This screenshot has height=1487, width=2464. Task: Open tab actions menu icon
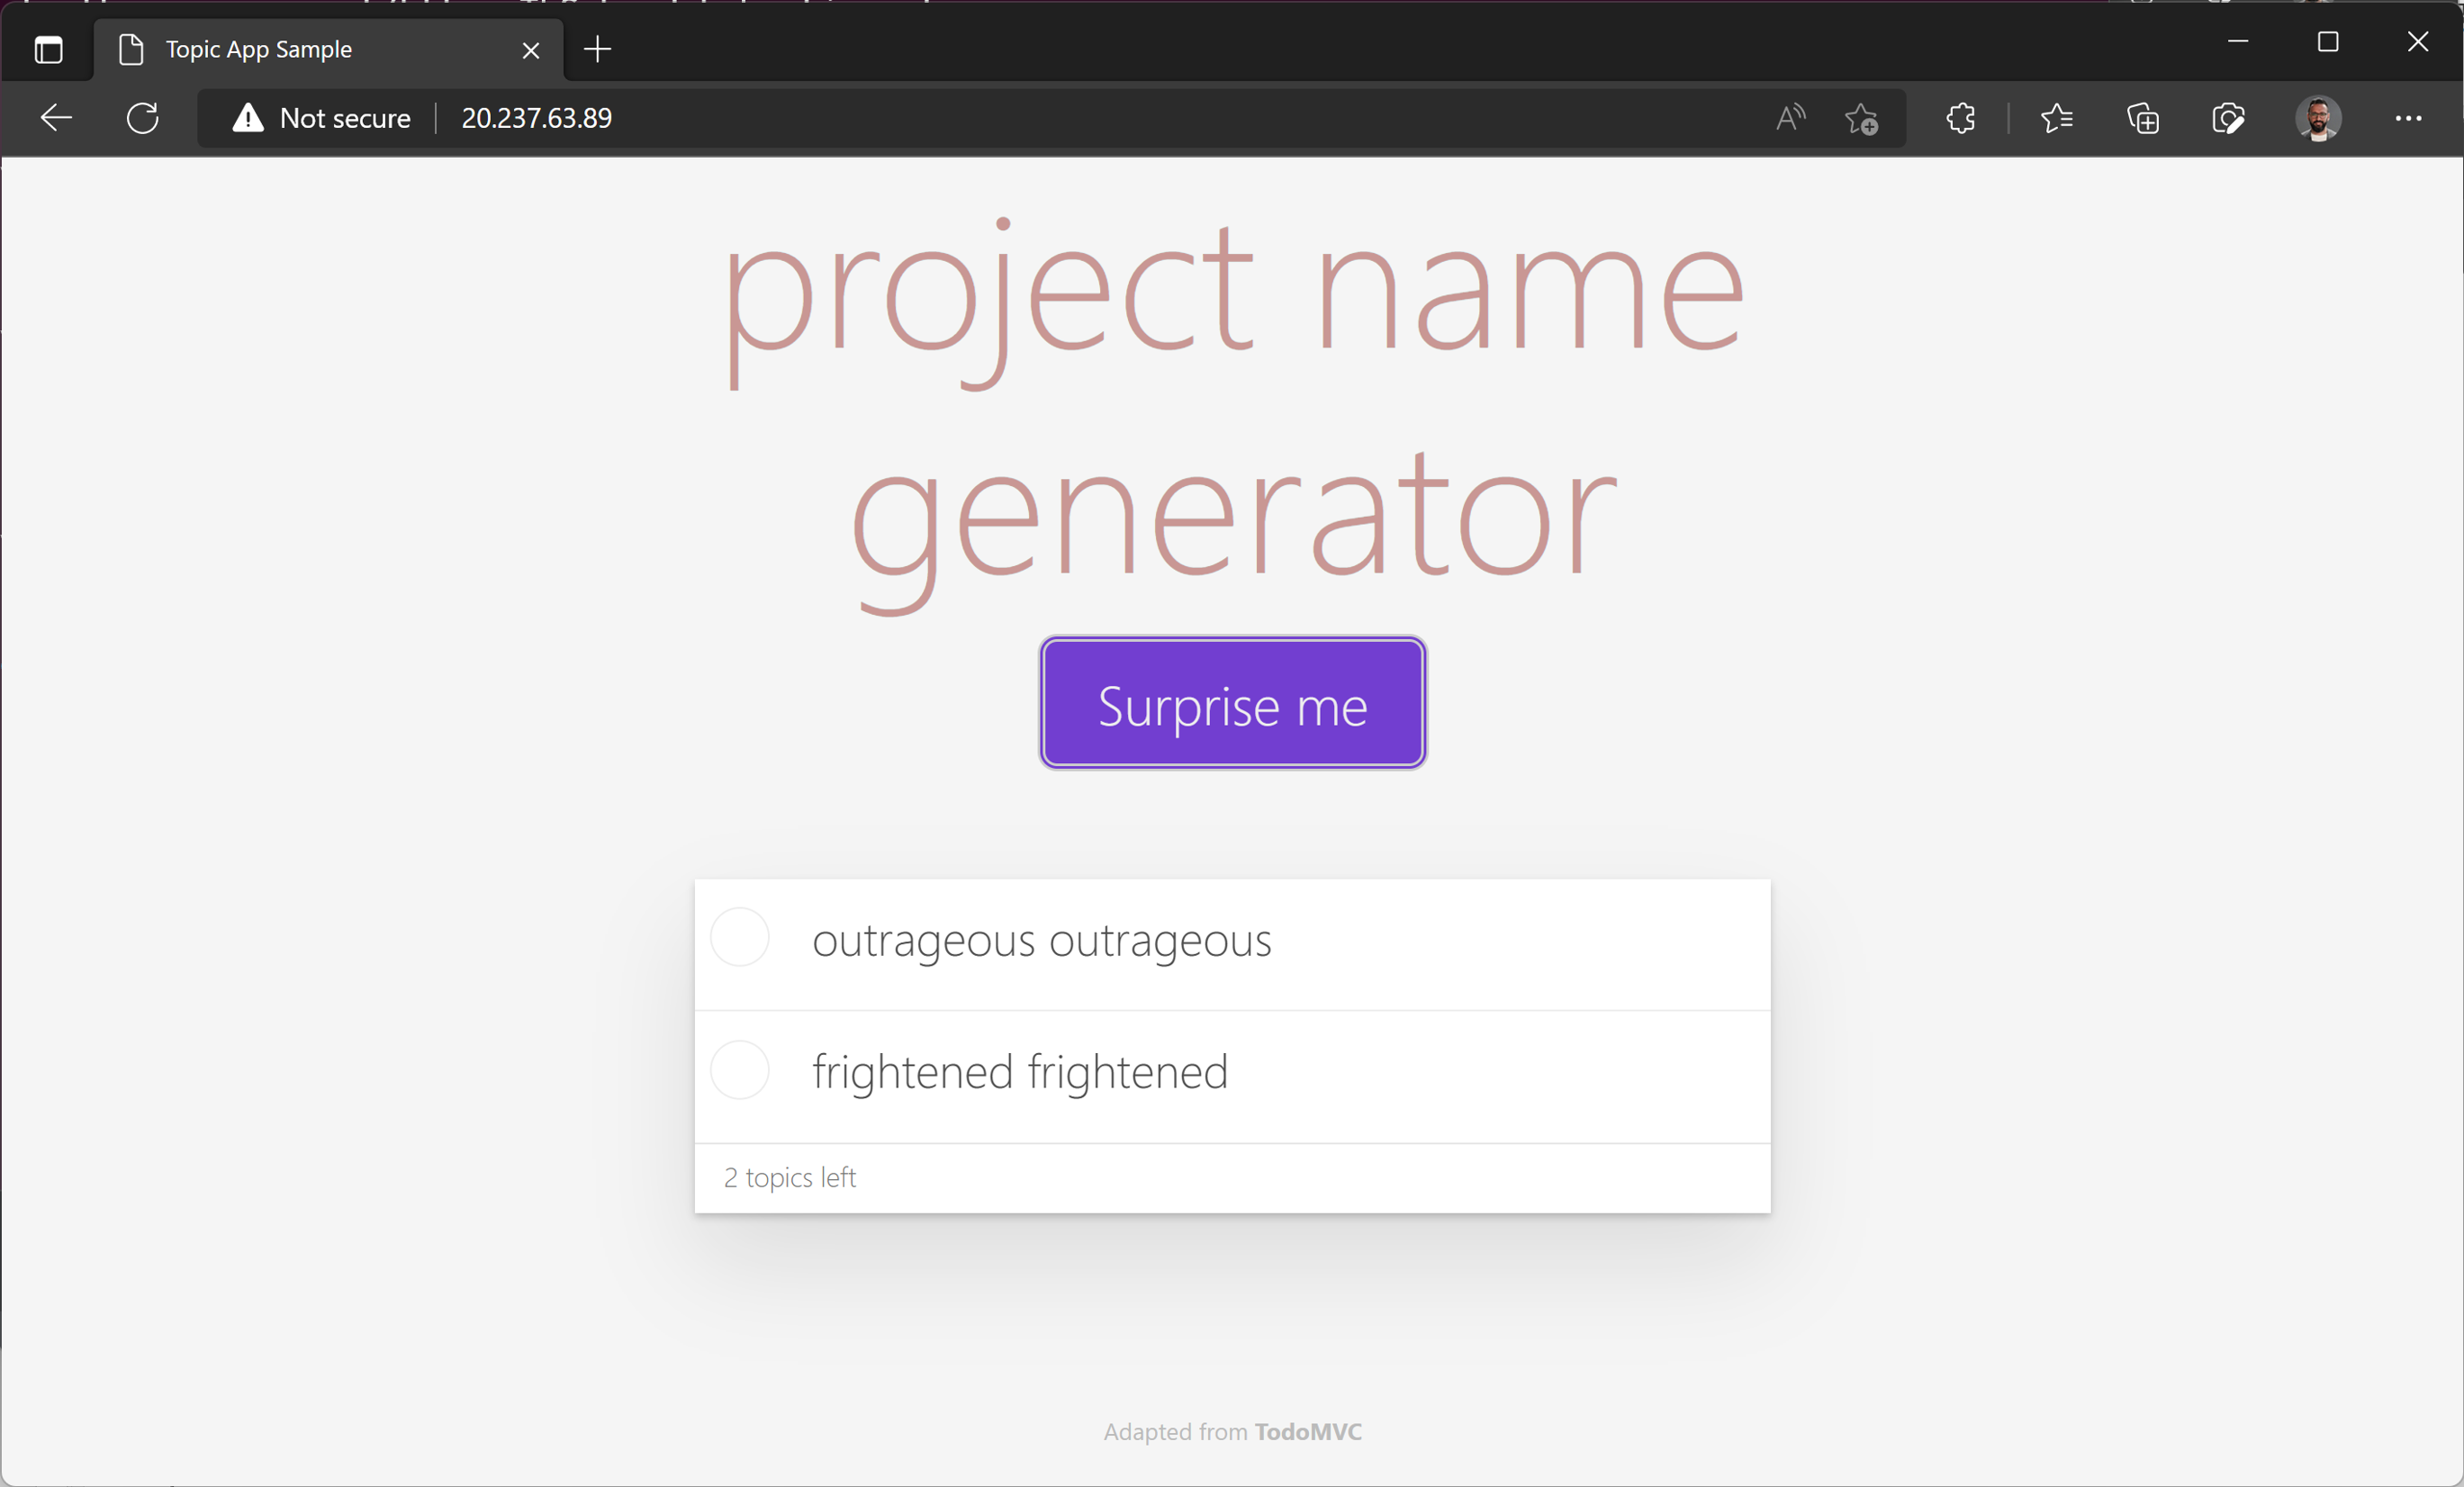click(x=48, y=49)
